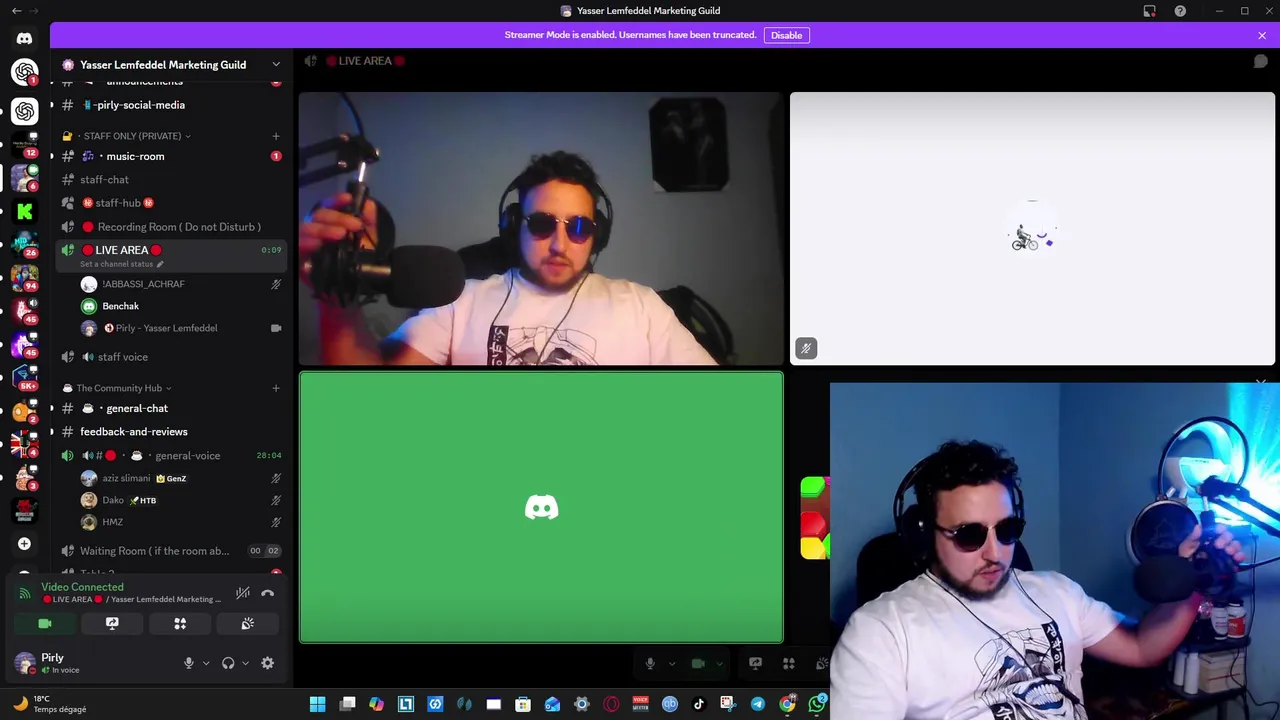Create channel in STAFF ONLY category

pyautogui.click(x=276, y=136)
